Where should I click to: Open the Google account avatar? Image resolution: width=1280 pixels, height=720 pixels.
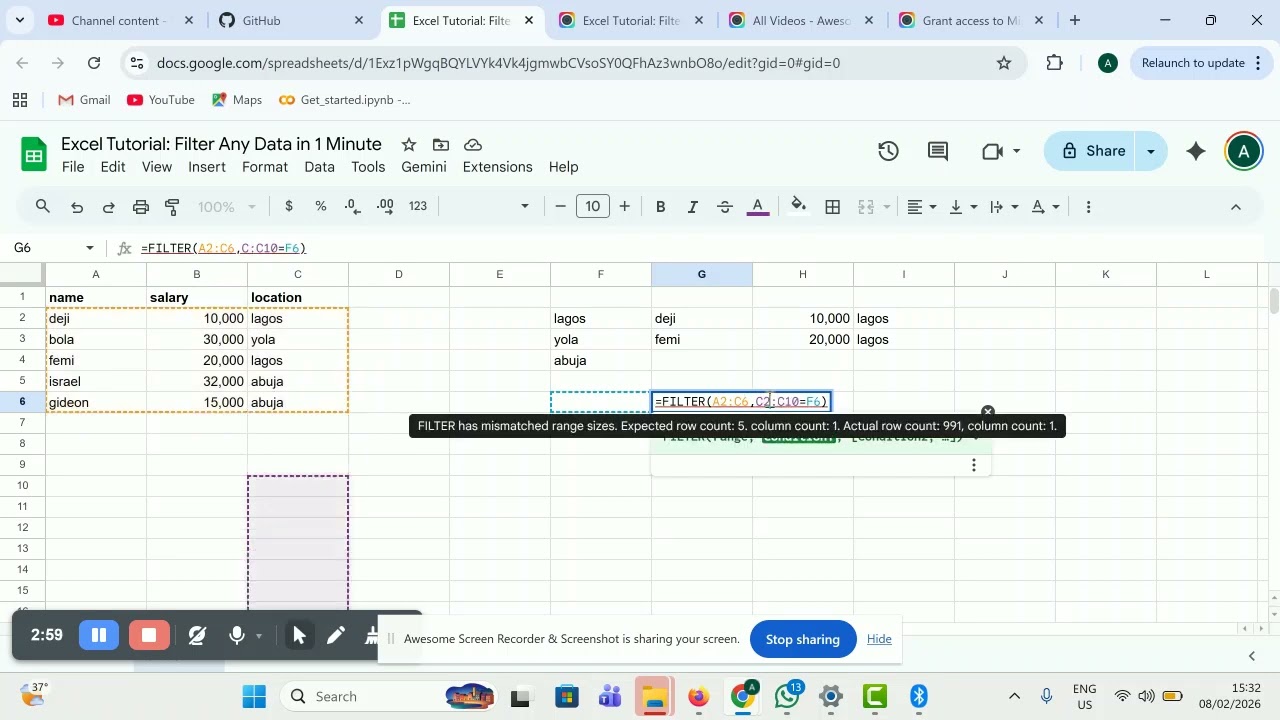coord(1243,151)
